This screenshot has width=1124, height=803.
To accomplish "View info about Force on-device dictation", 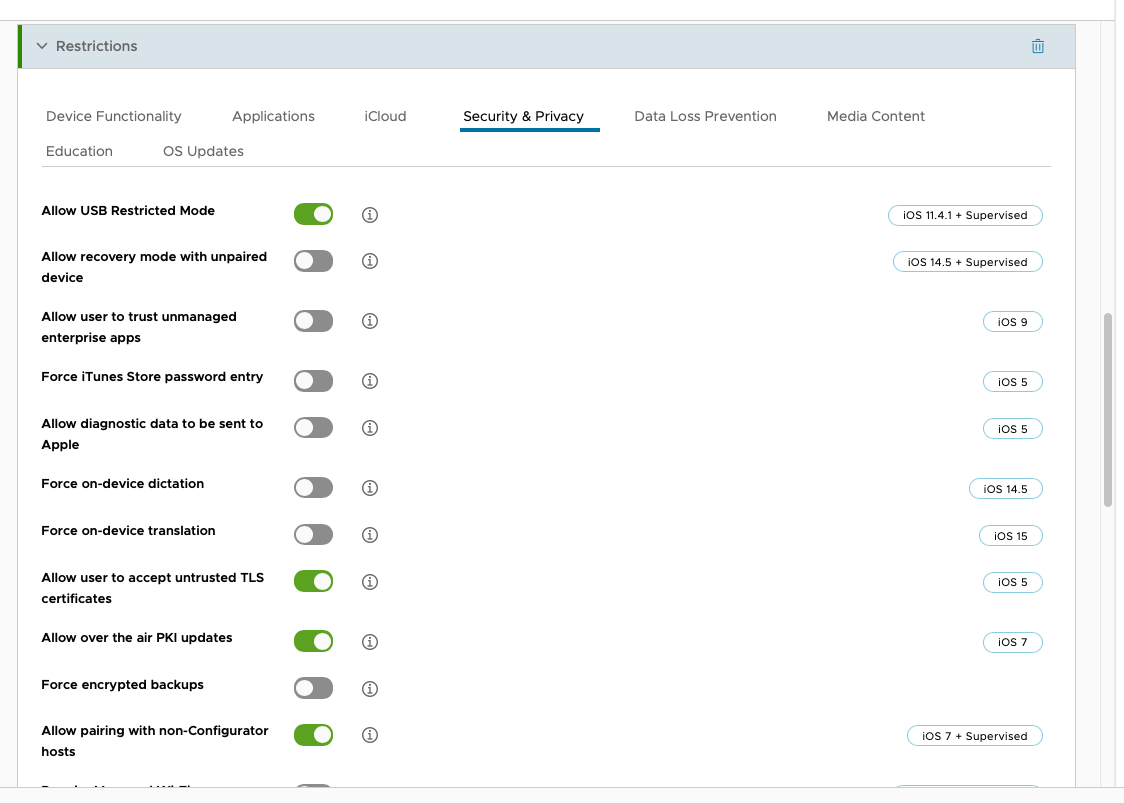I will pos(370,488).
